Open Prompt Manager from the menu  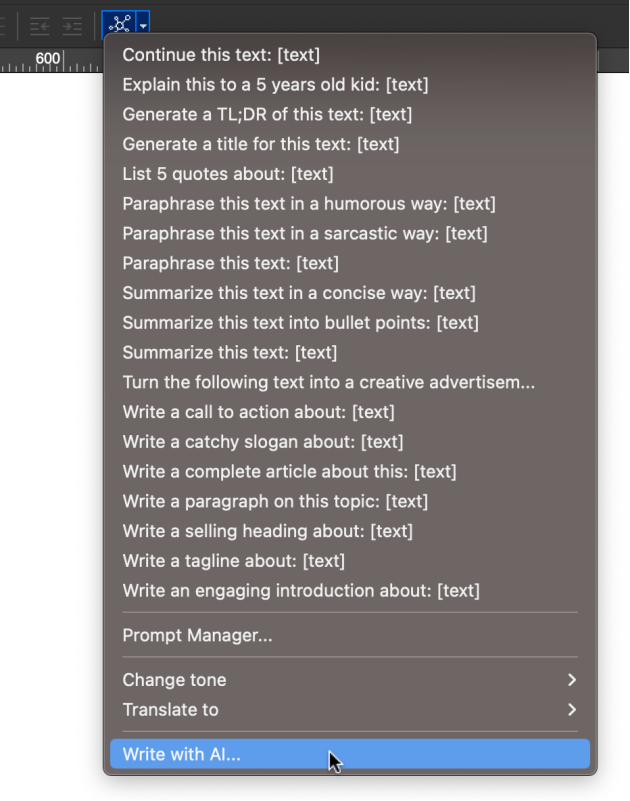[197, 635]
